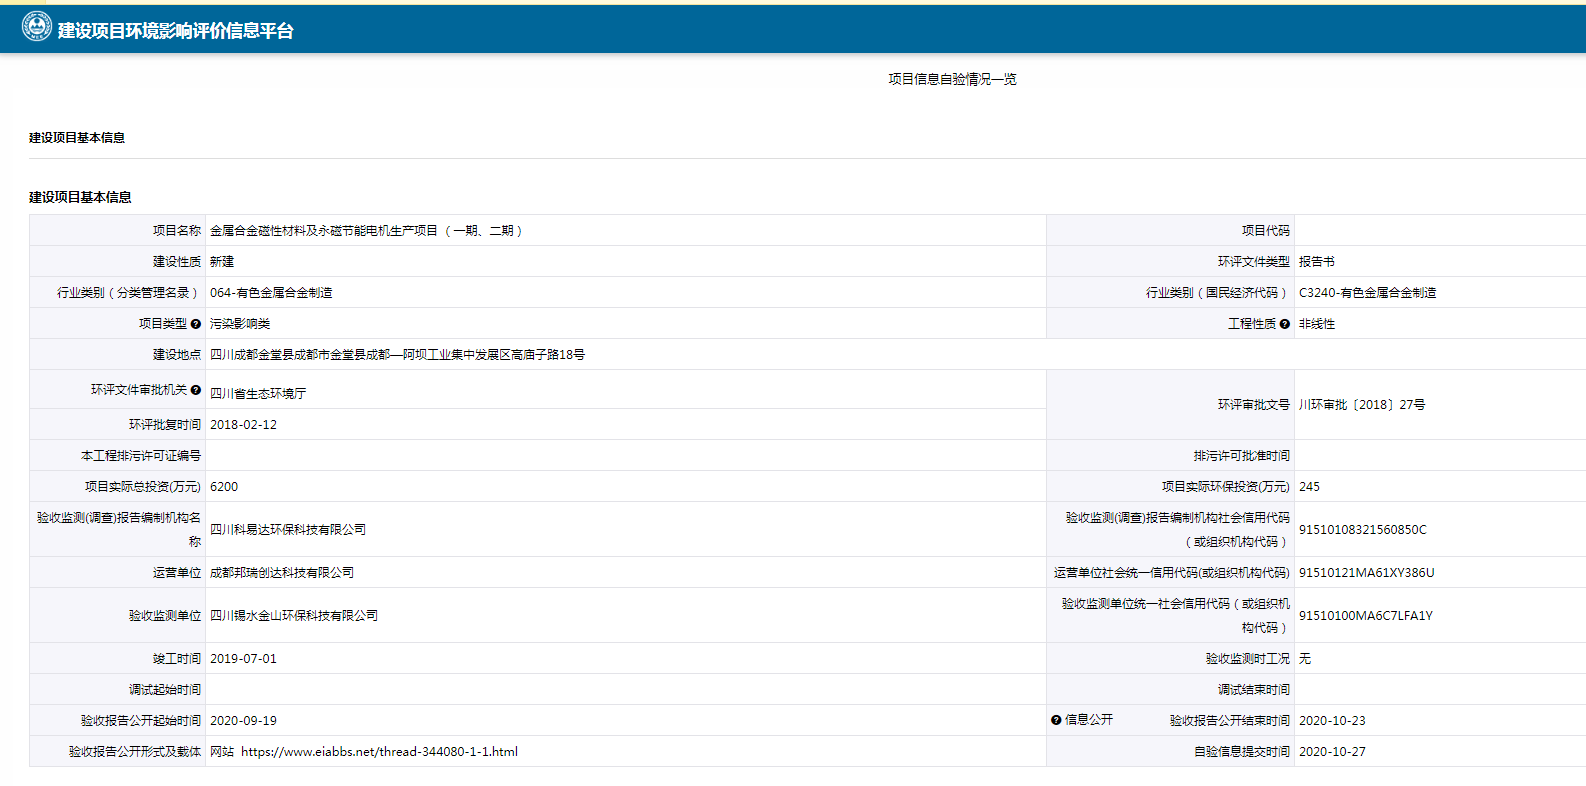Click the 新建 construction nature value
This screenshot has width=1586, height=786.
pyautogui.click(x=222, y=262)
